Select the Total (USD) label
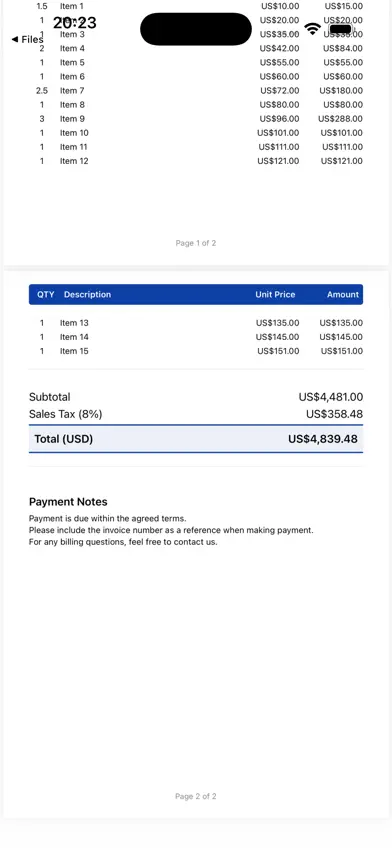This screenshot has height=852, width=392. click(x=64, y=439)
